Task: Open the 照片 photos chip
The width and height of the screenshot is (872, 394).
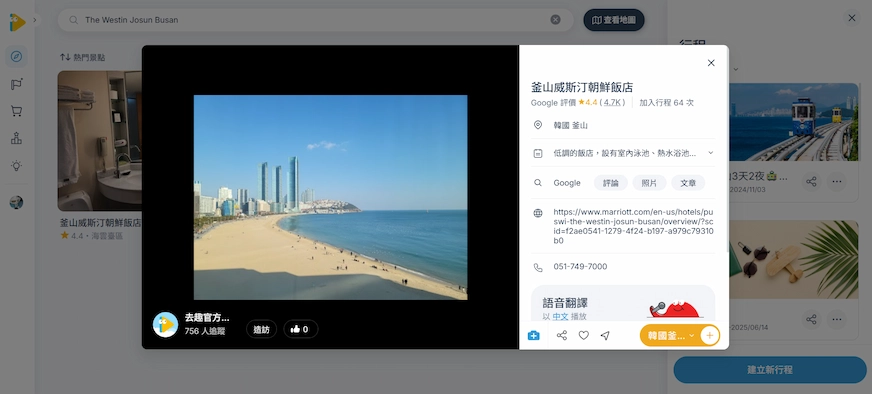Action: tap(649, 183)
